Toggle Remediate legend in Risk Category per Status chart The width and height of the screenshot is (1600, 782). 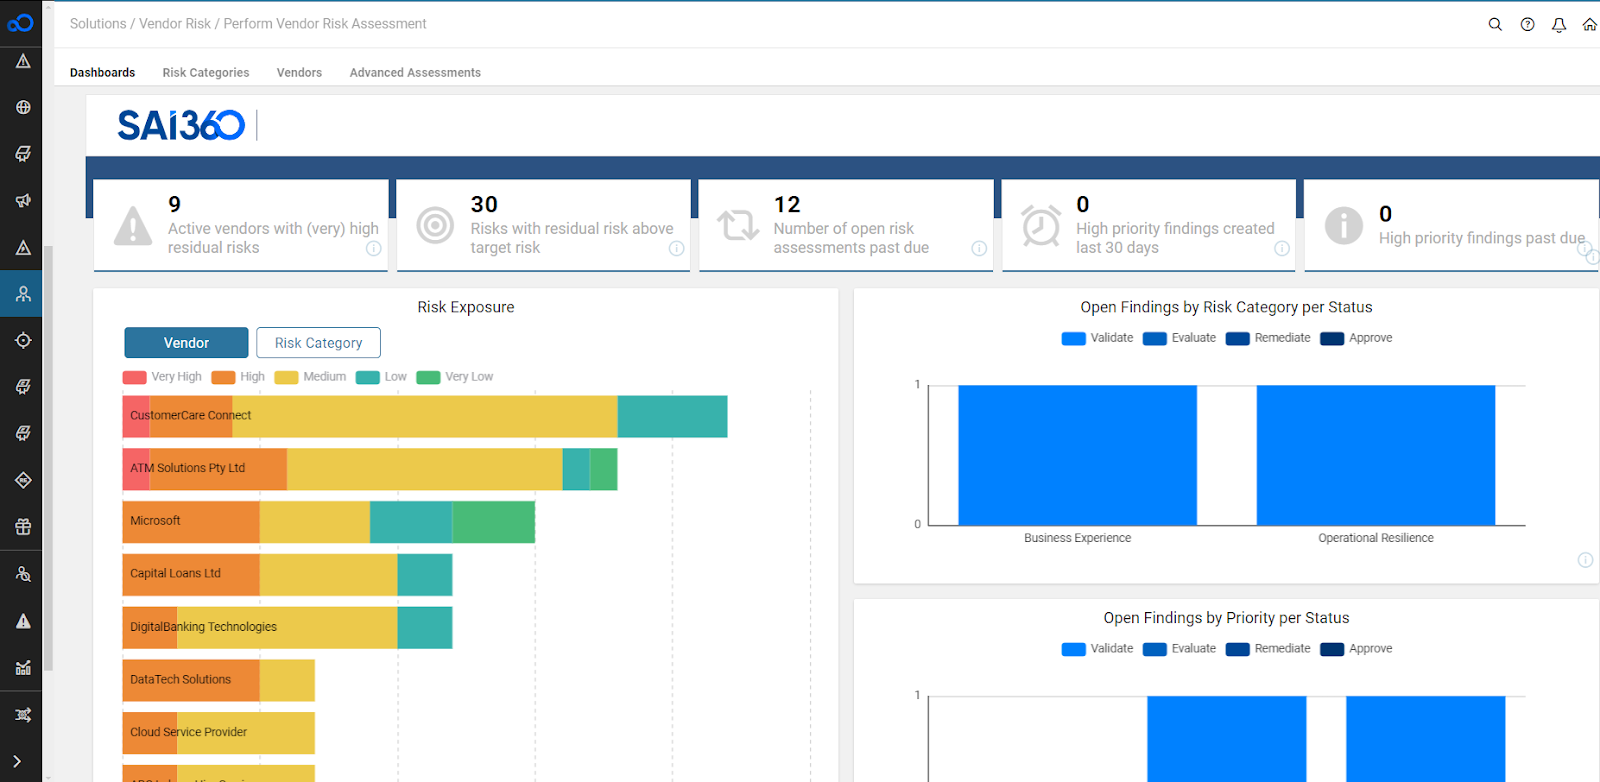(1268, 338)
